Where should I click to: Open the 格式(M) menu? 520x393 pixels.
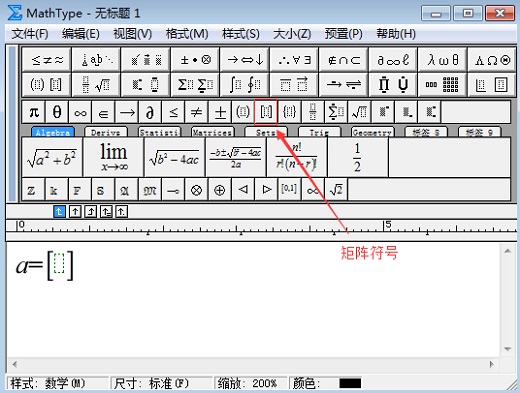(187, 34)
